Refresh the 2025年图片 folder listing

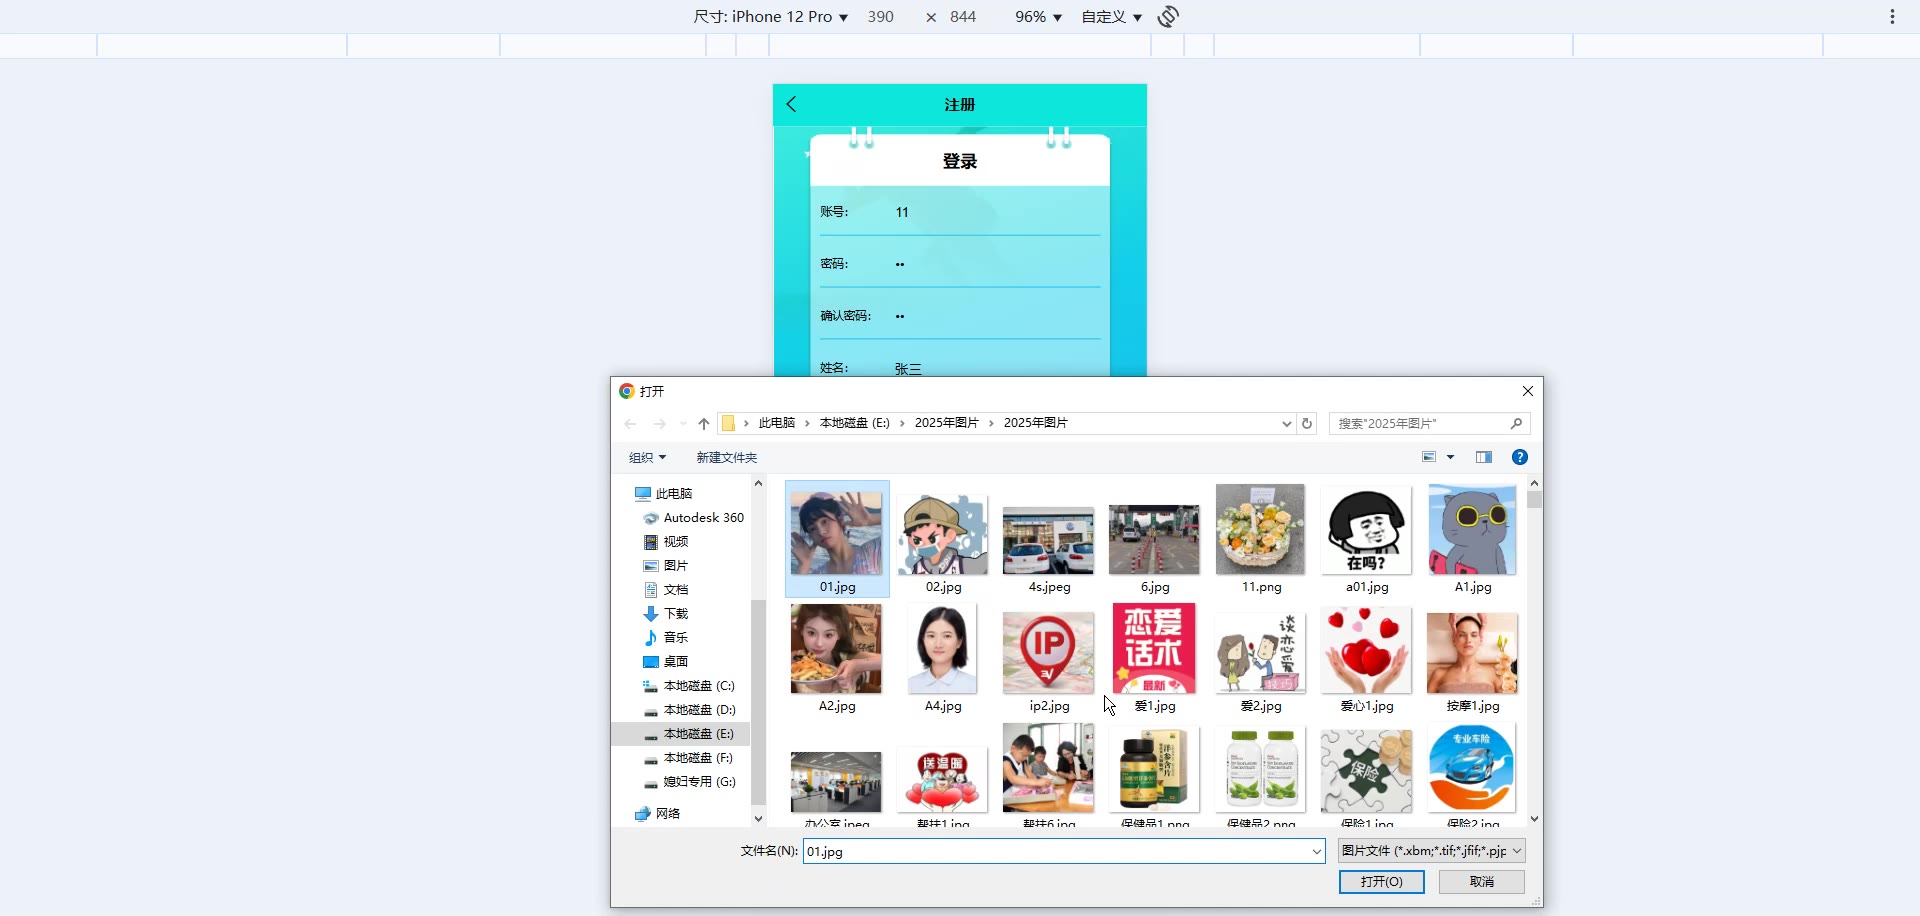click(1306, 423)
